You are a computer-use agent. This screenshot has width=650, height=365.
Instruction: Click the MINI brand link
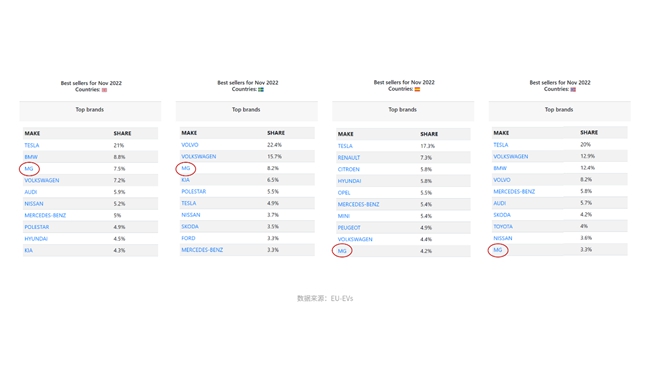(344, 216)
